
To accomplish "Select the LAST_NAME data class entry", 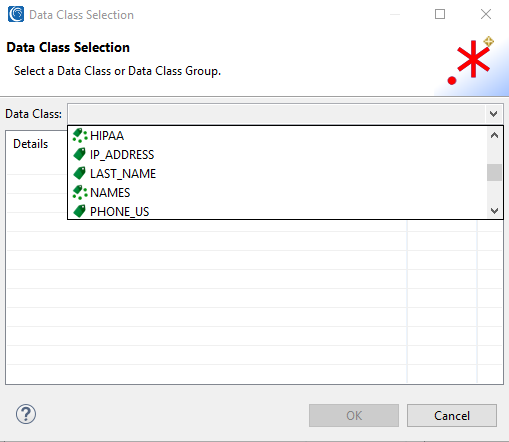I will click(123, 174).
